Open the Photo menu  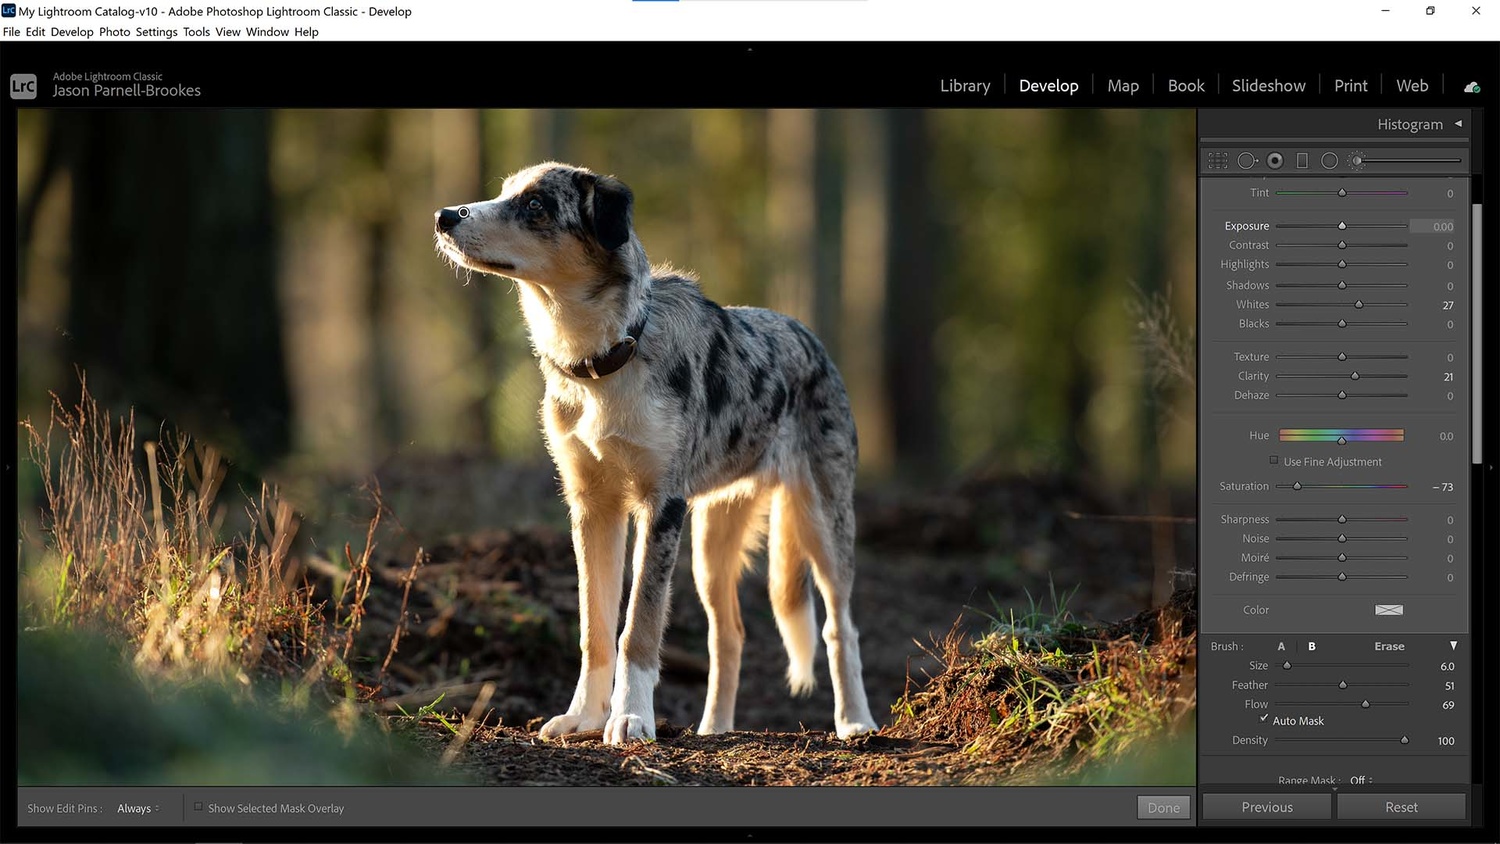tap(114, 32)
